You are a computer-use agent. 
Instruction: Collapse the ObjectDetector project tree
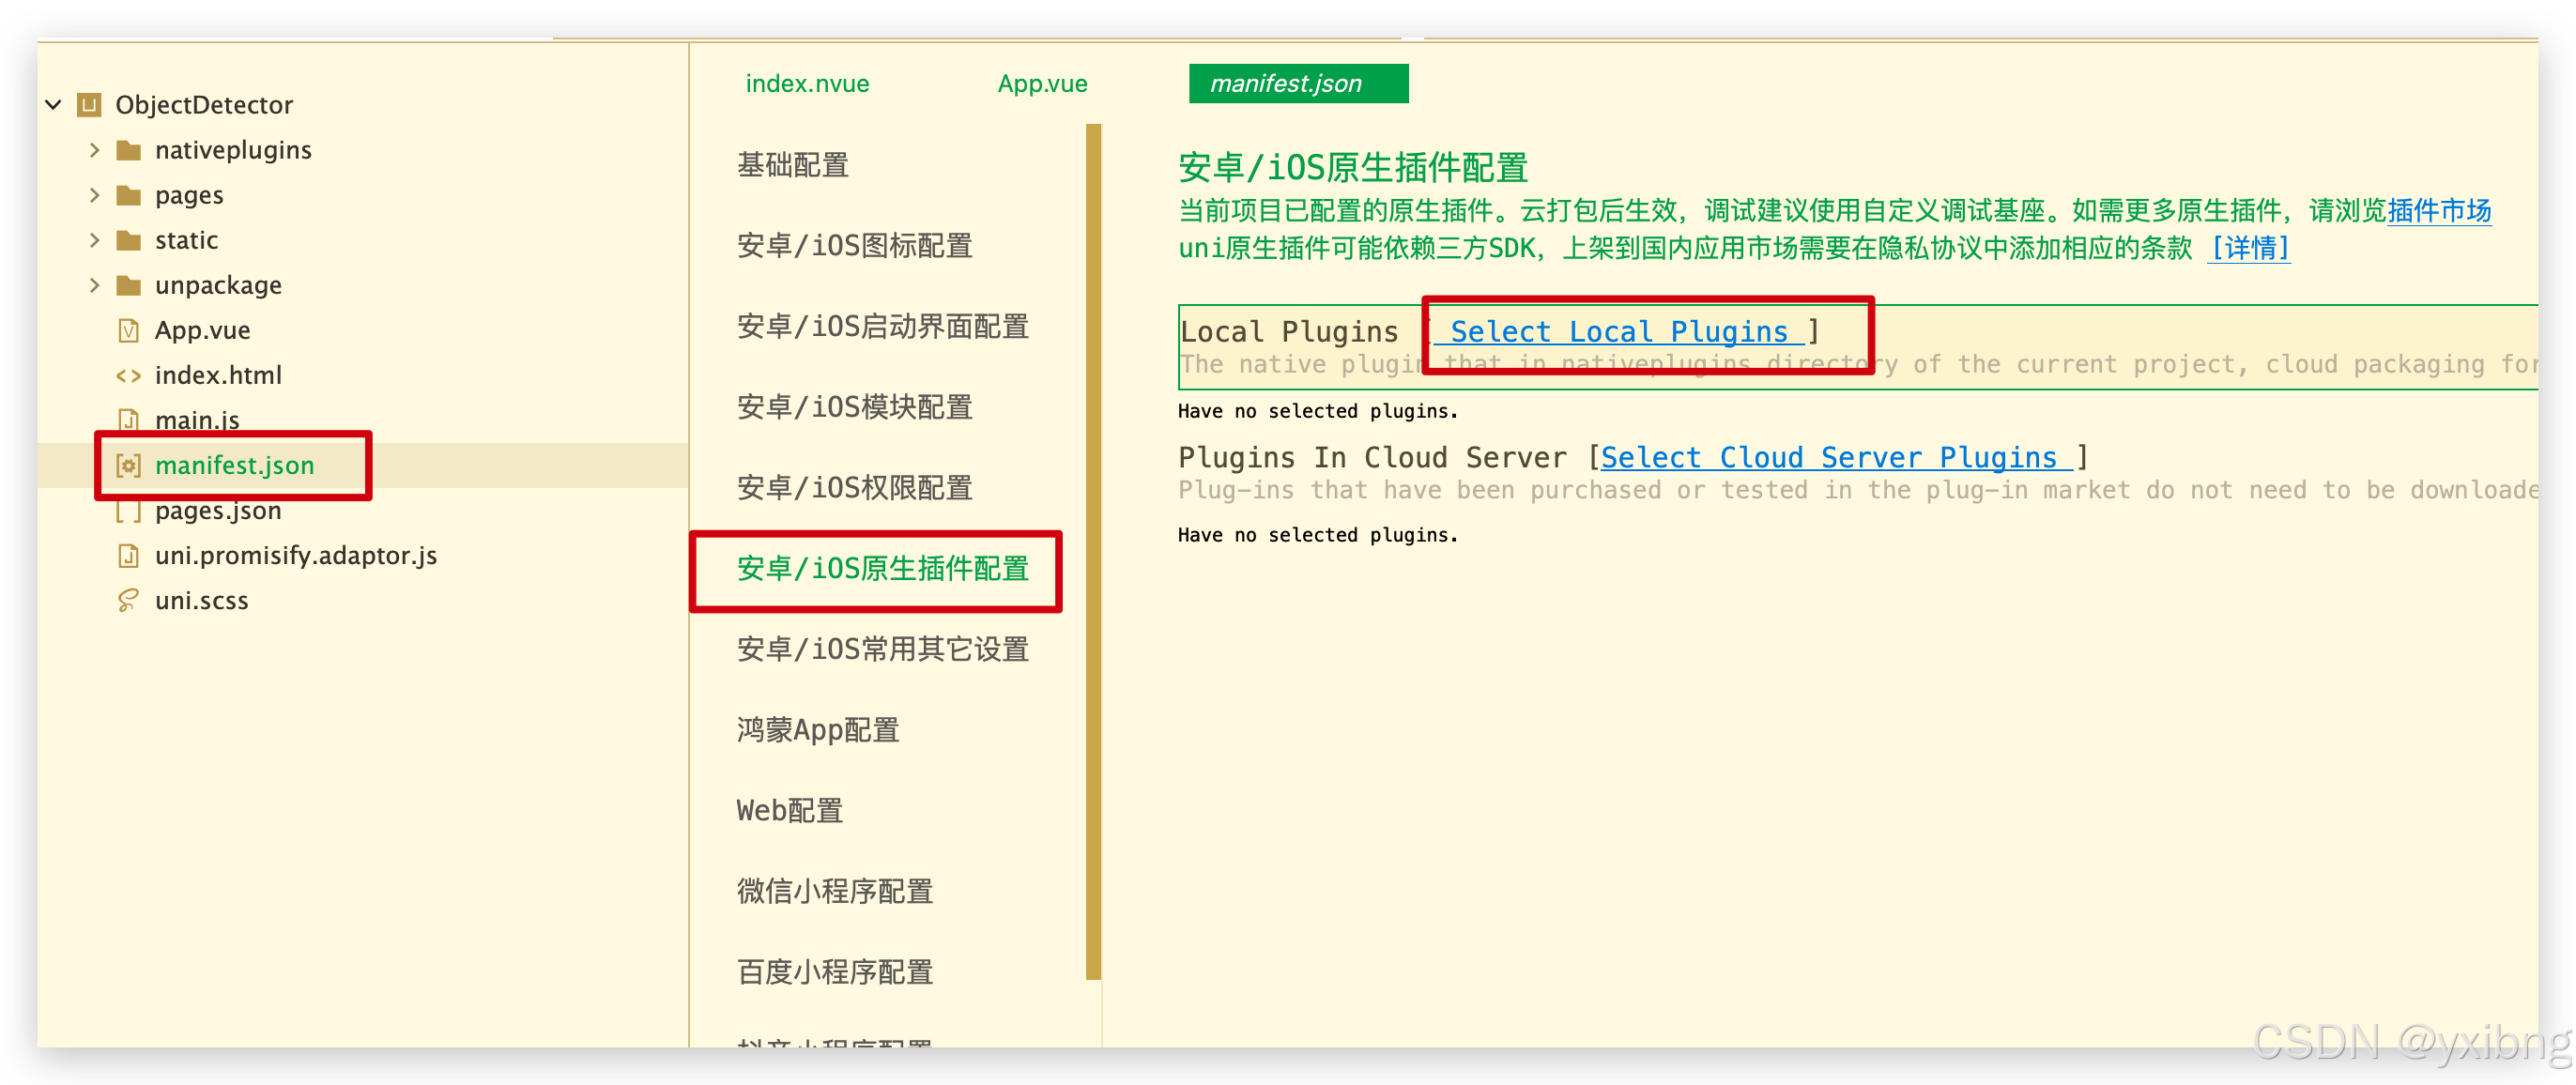54,105
